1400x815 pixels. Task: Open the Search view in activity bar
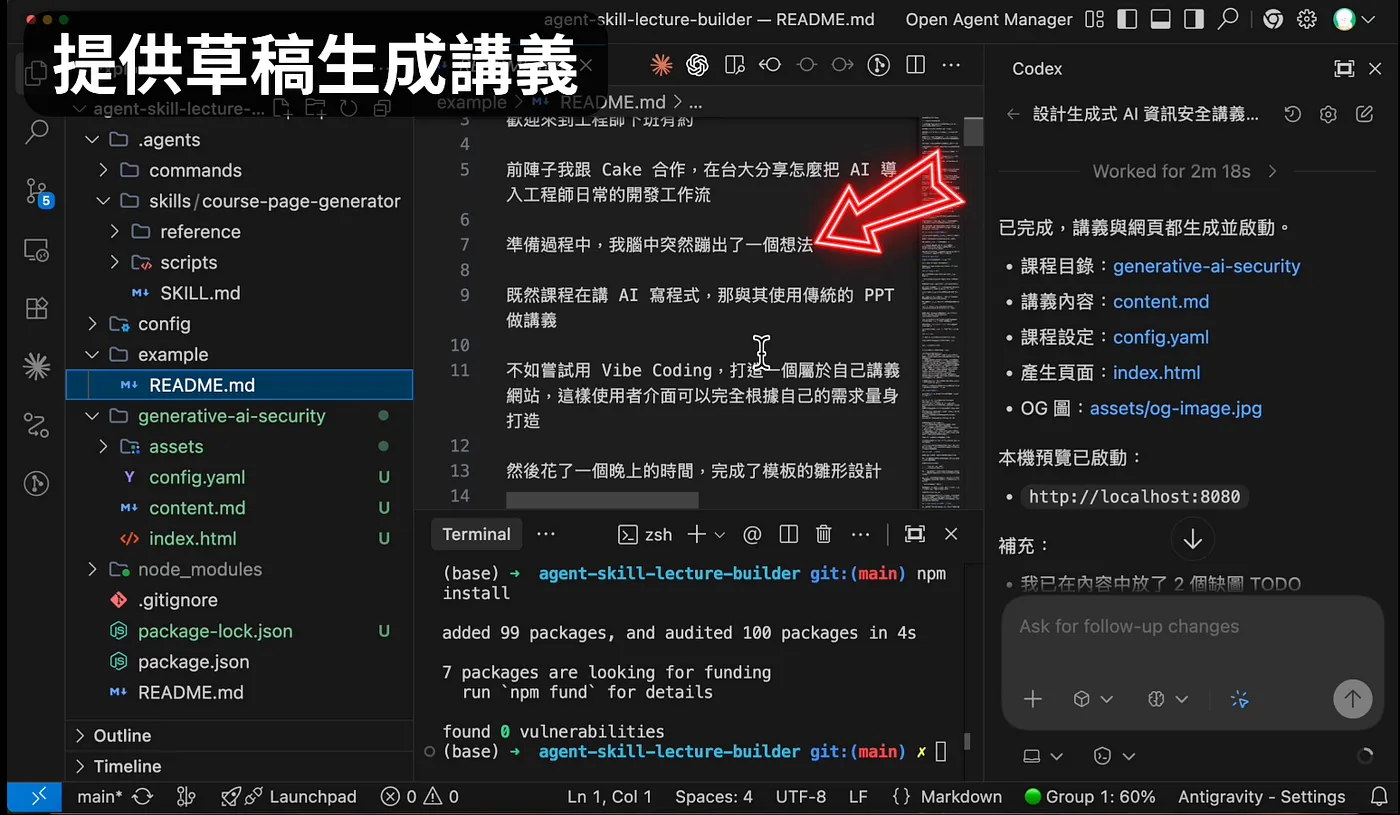coord(37,130)
